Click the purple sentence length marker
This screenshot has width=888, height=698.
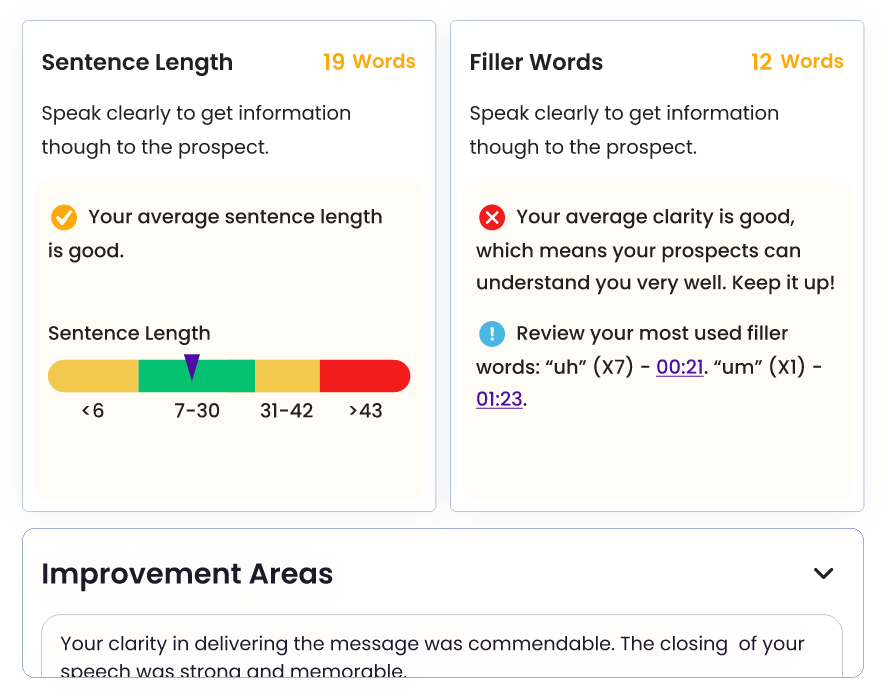[x=192, y=367]
